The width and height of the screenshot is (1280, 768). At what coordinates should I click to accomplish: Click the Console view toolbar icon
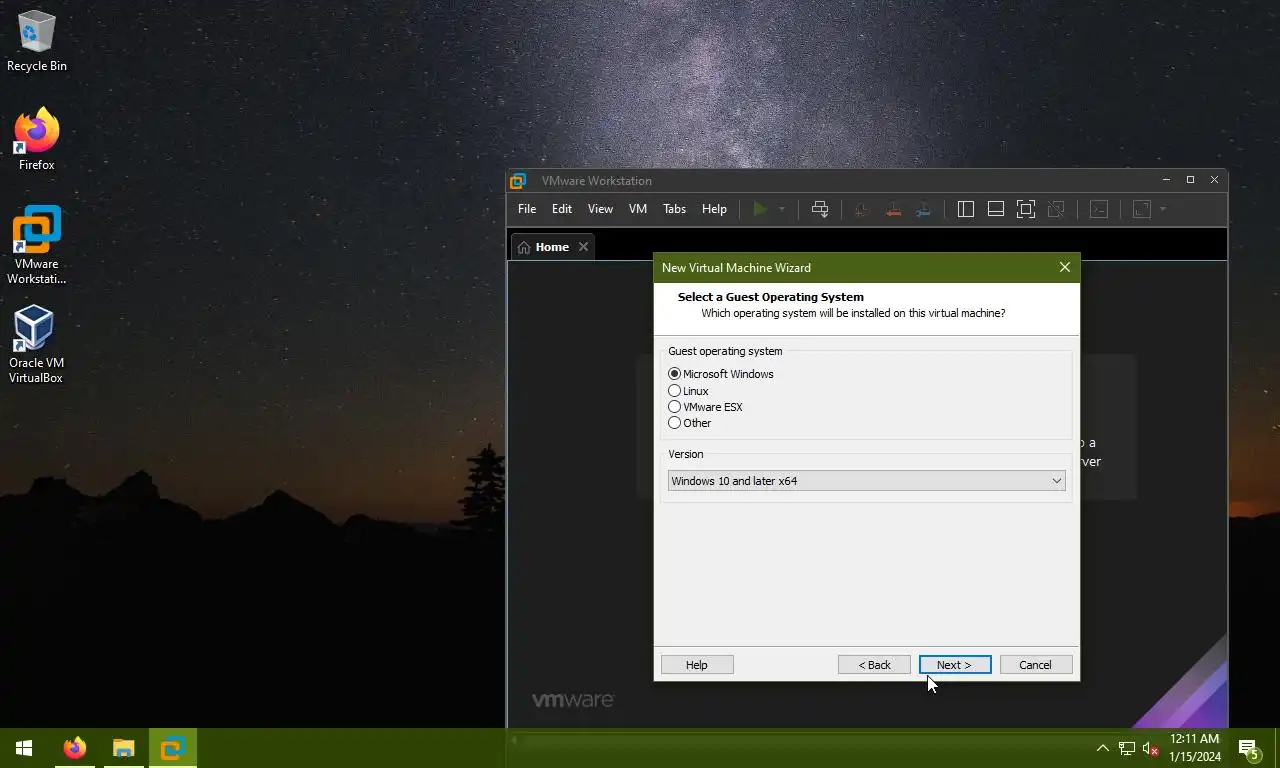pyautogui.click(x=1099, y=209)
